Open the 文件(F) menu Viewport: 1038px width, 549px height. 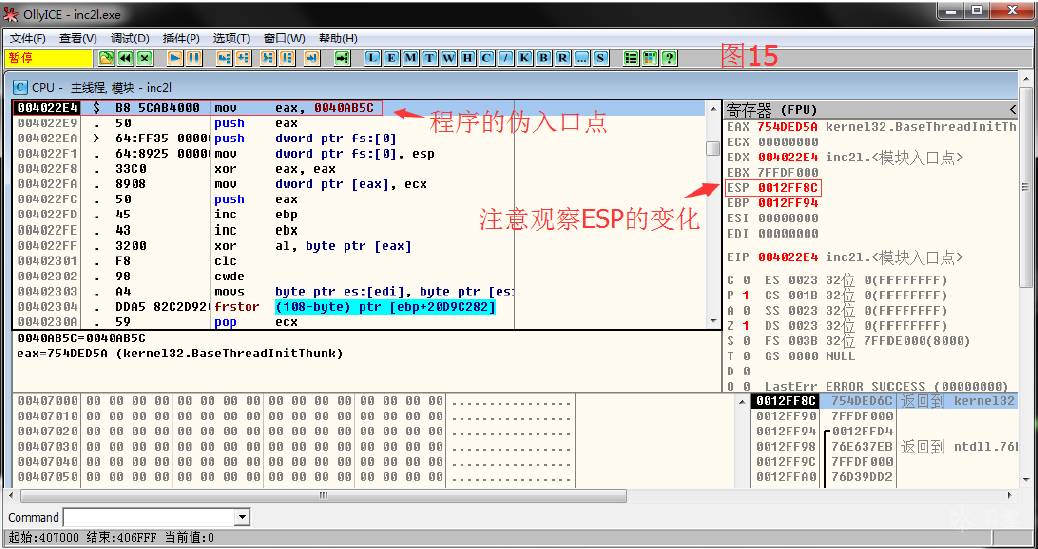(x=28, y=38)
